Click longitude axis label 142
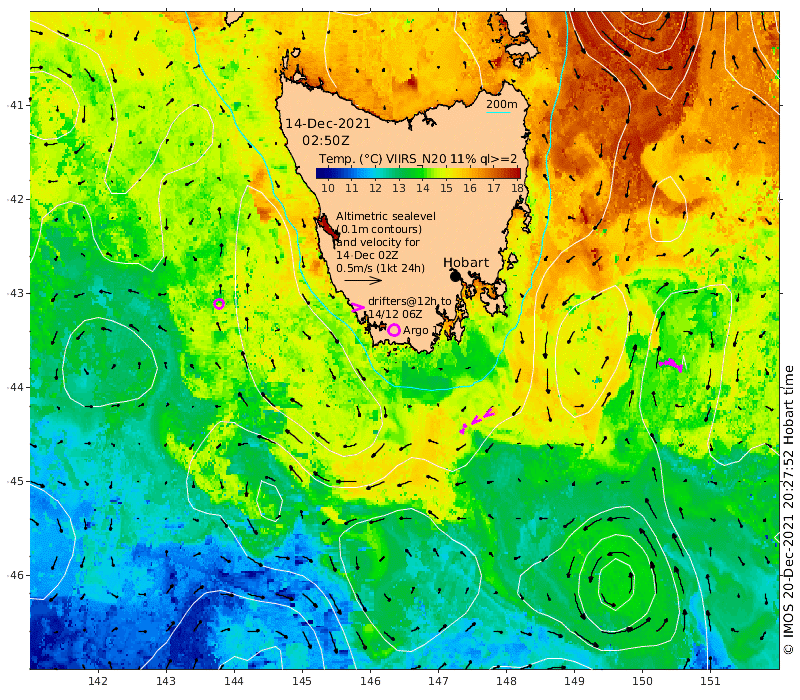Image resolution: width=800 pixels, height=700 pixels. point(98,681)
